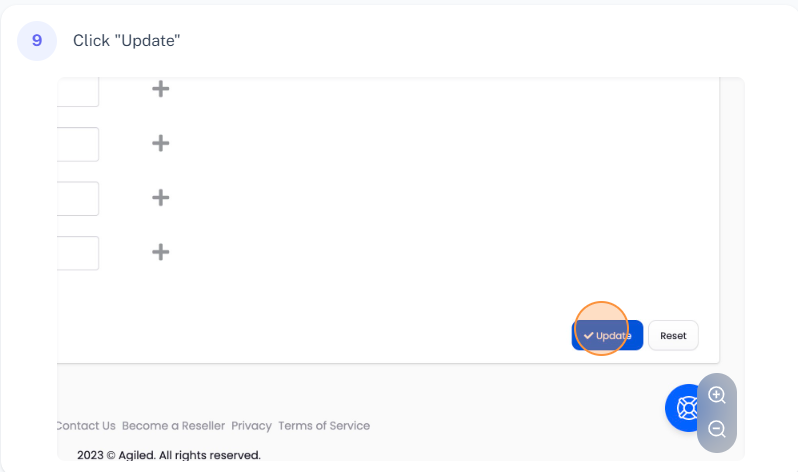Open the Terms of Service link
The image size is (798, 472).
pos(324,425)
